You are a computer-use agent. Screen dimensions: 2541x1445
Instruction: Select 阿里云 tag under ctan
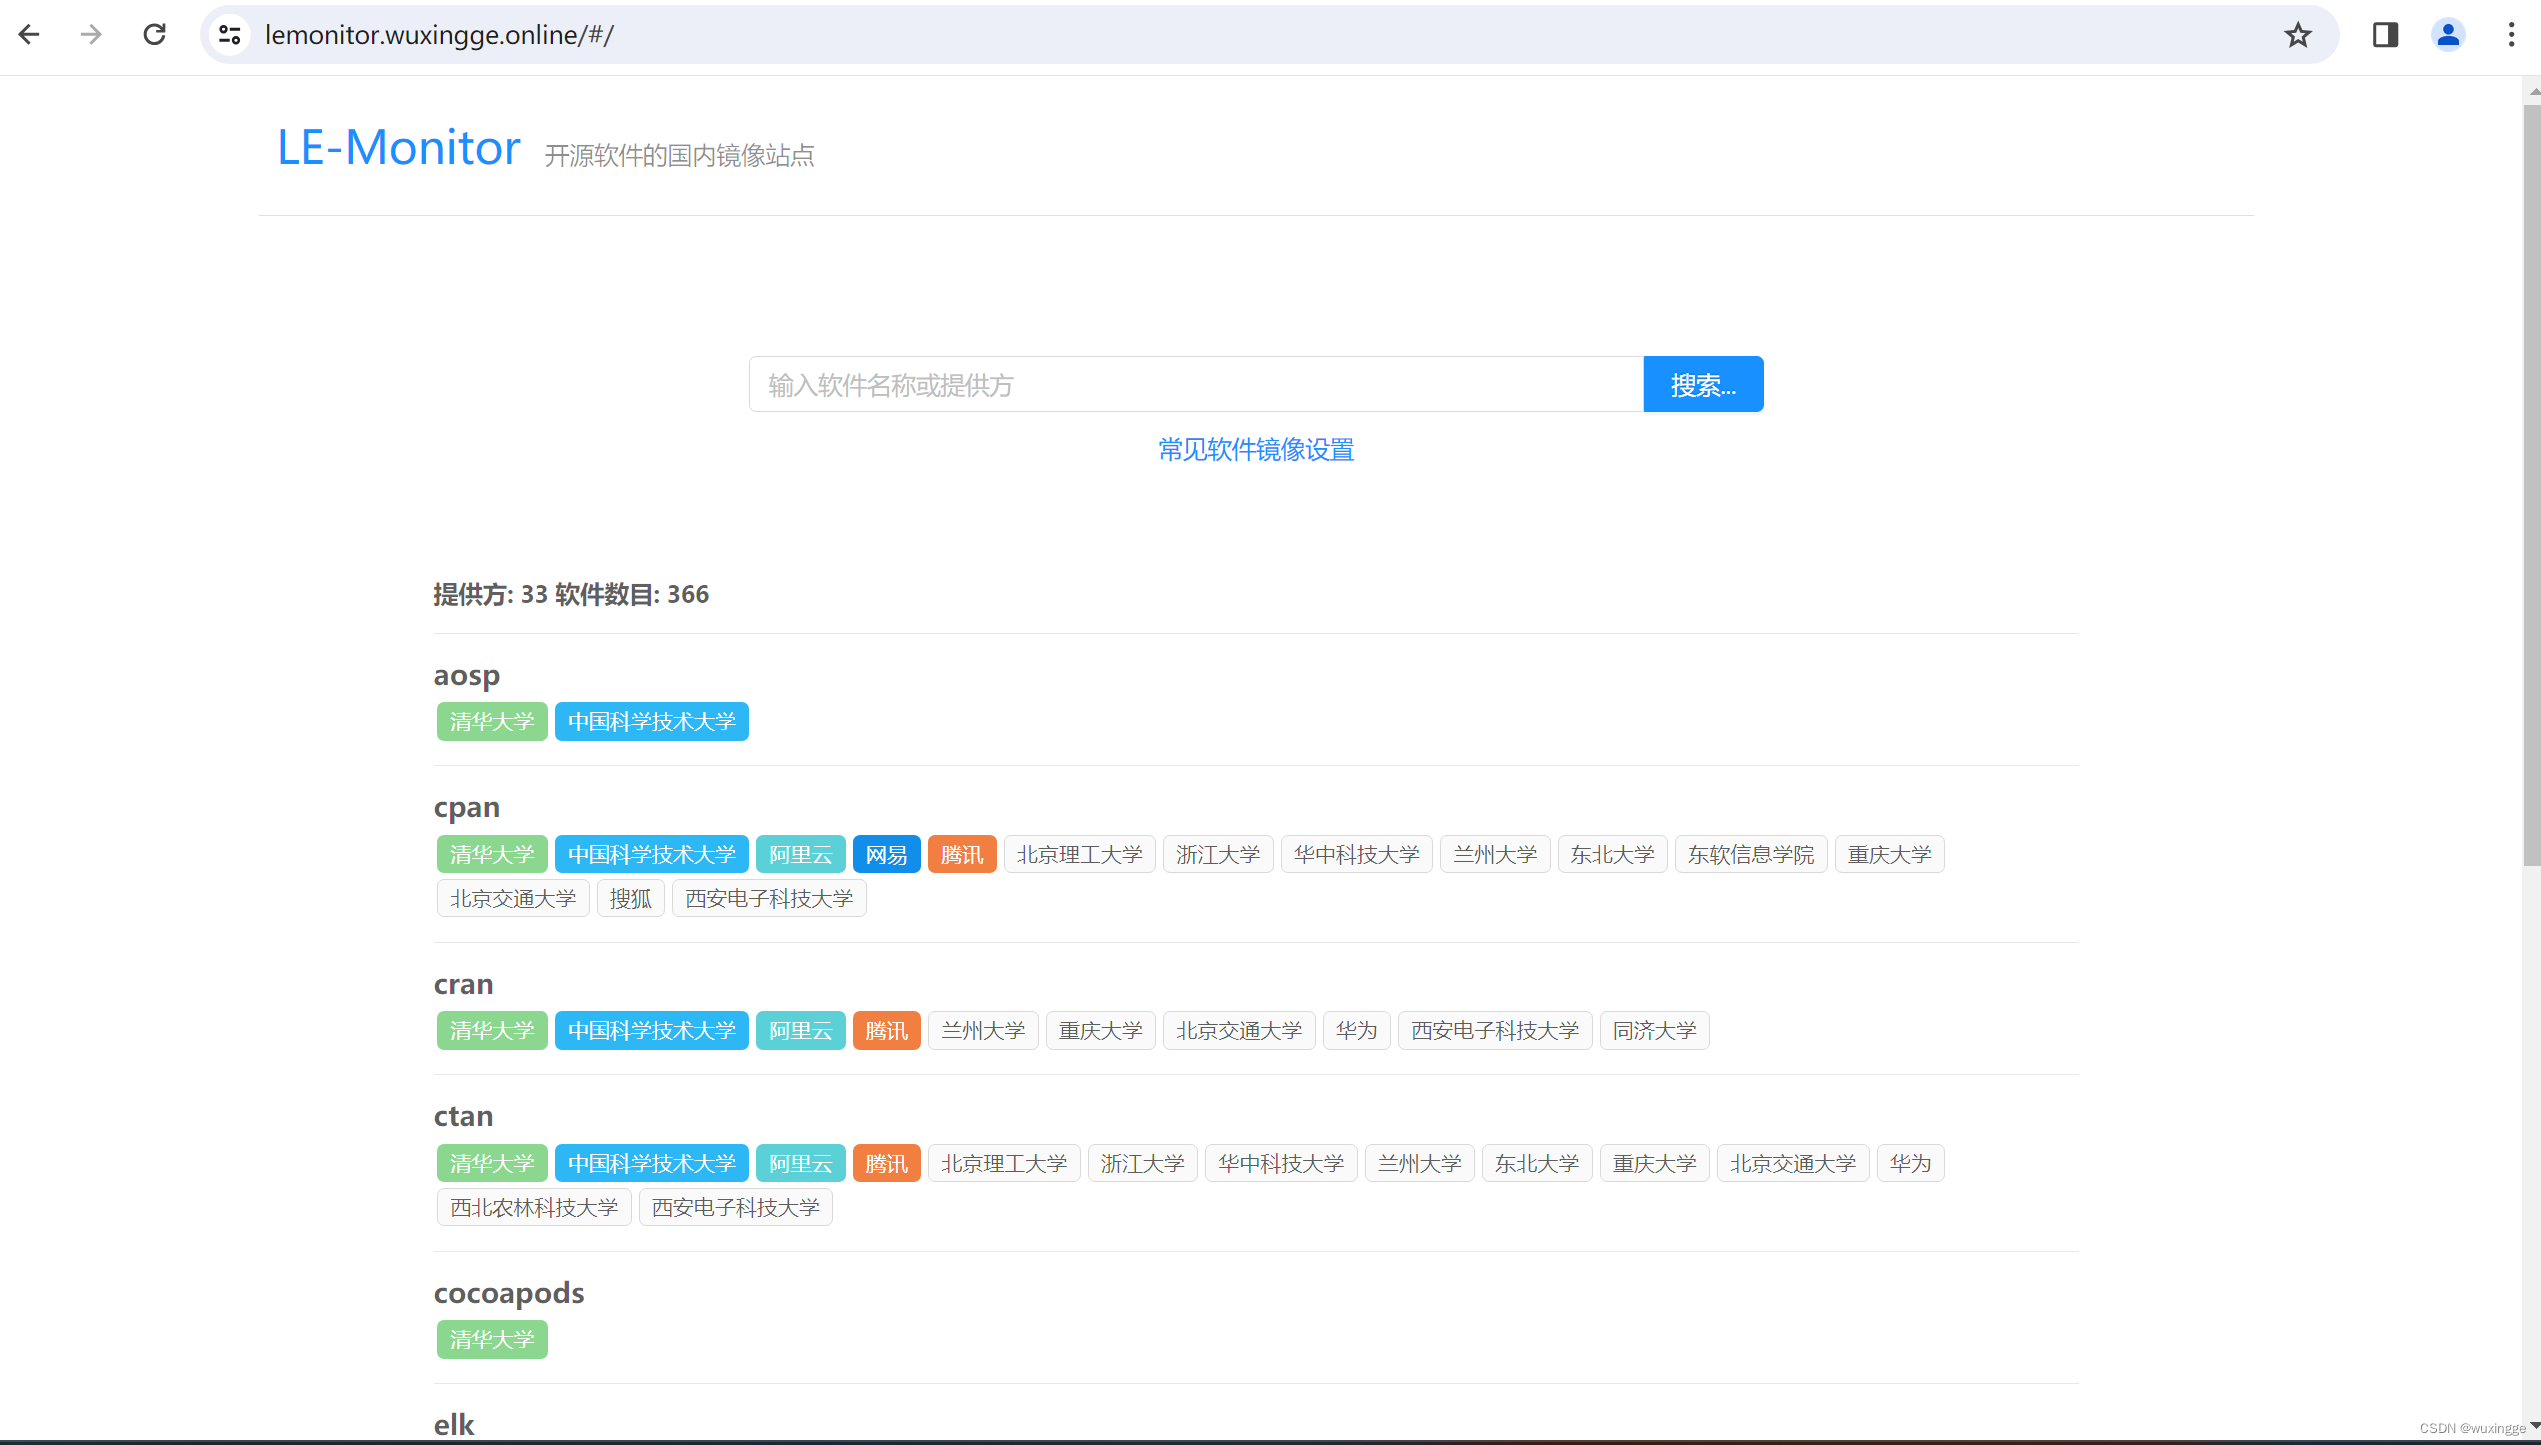(x=801, y=1164)
